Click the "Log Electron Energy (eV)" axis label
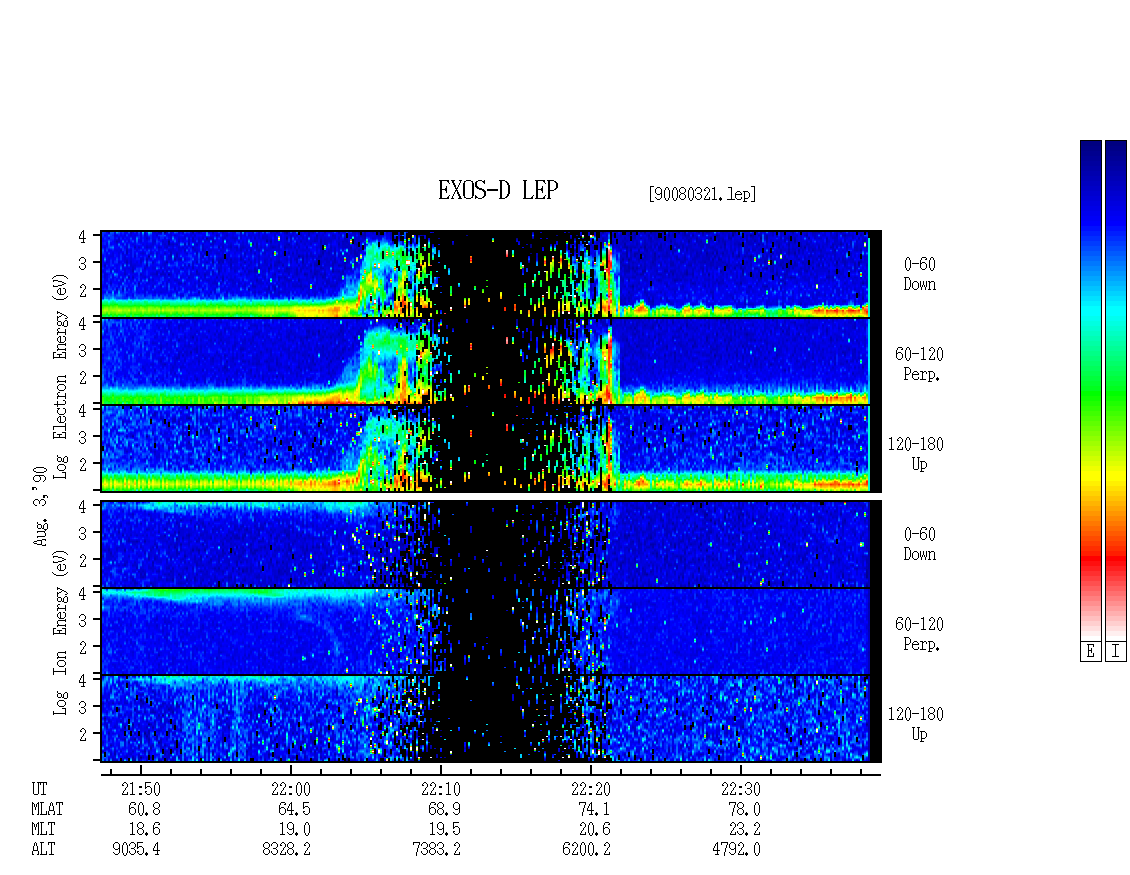 coord(60,376)
